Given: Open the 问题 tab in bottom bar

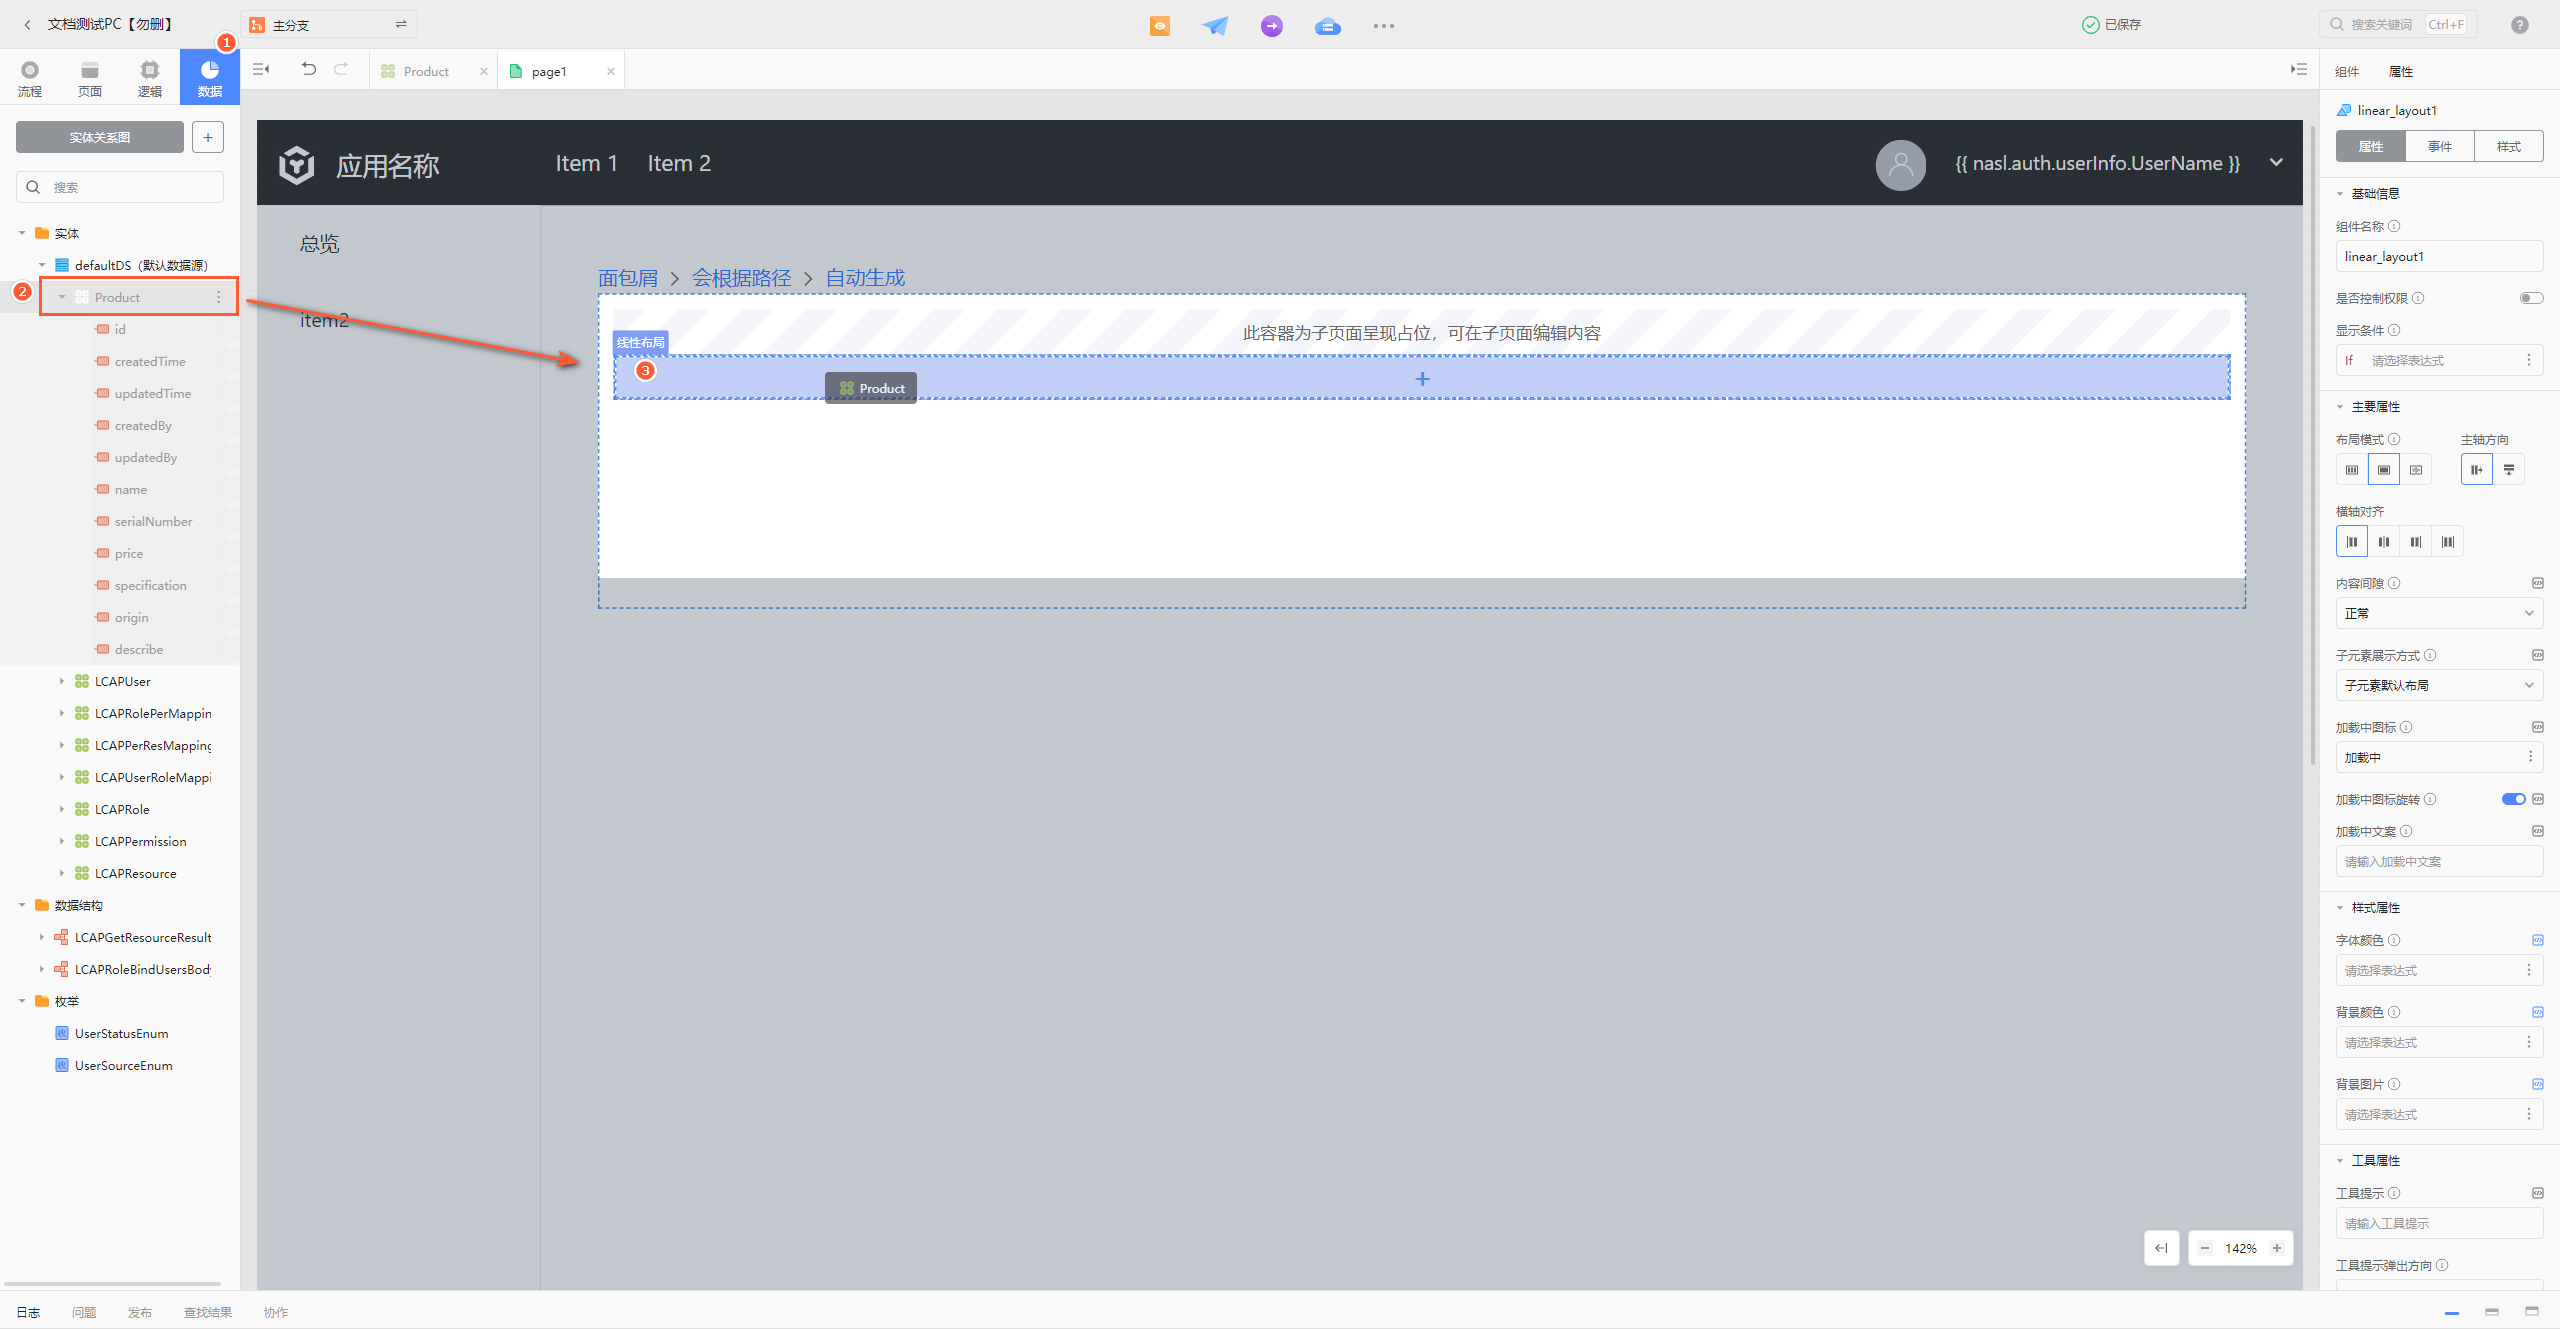Looking at the screenshot, I should click(84, 1312).
